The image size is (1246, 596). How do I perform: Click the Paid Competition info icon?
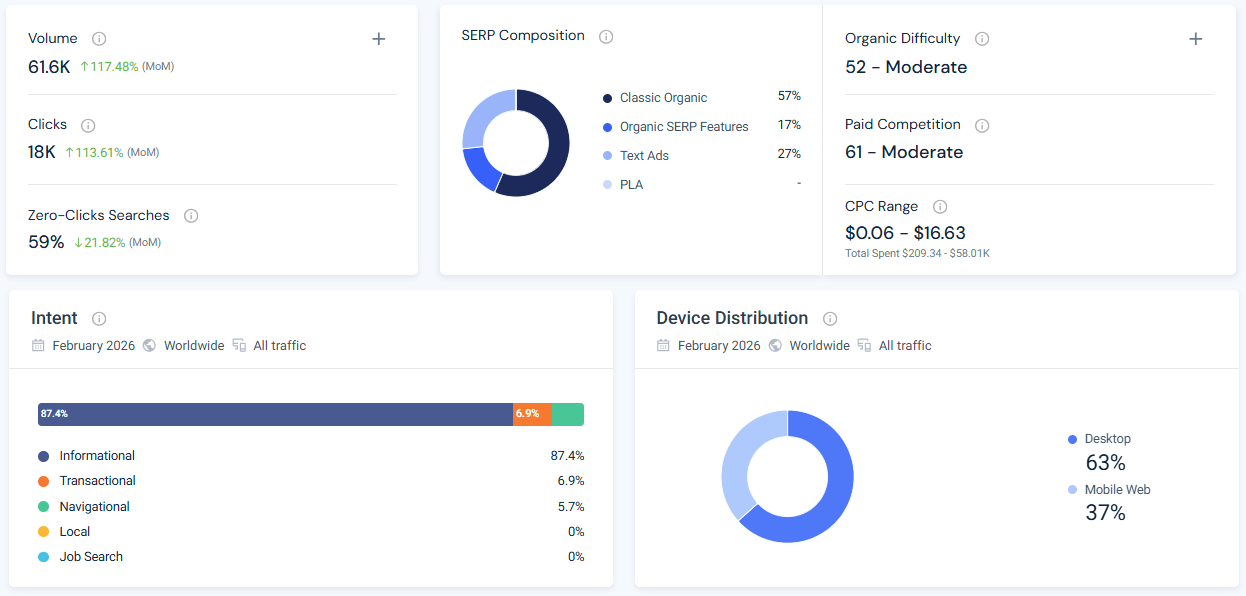coord(982,125)
